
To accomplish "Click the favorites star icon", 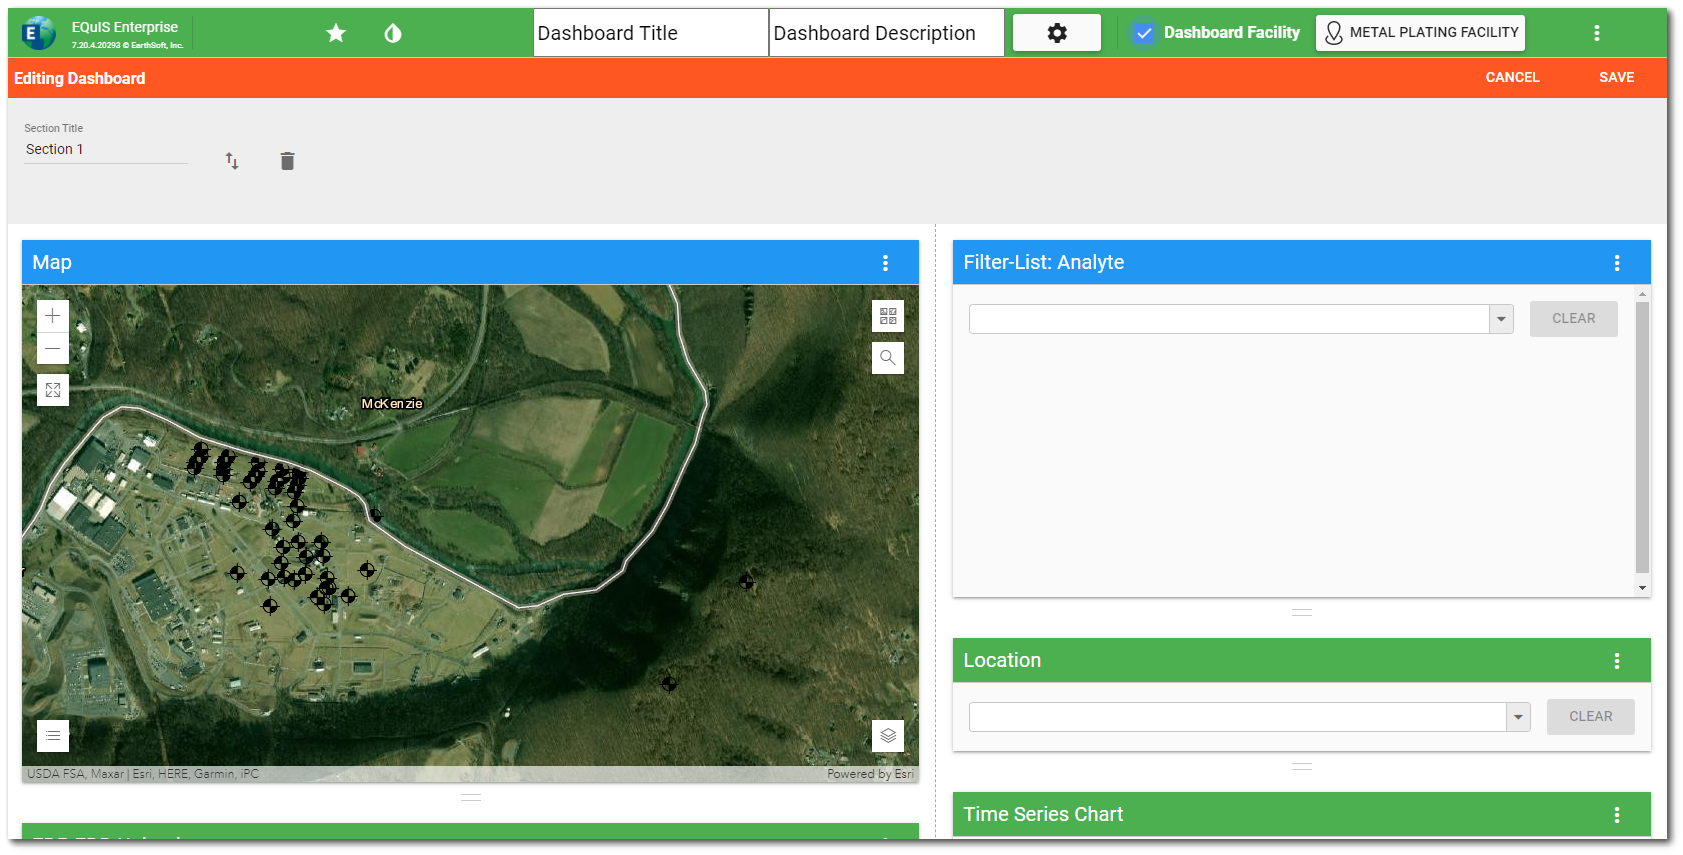I will (336, 33).
